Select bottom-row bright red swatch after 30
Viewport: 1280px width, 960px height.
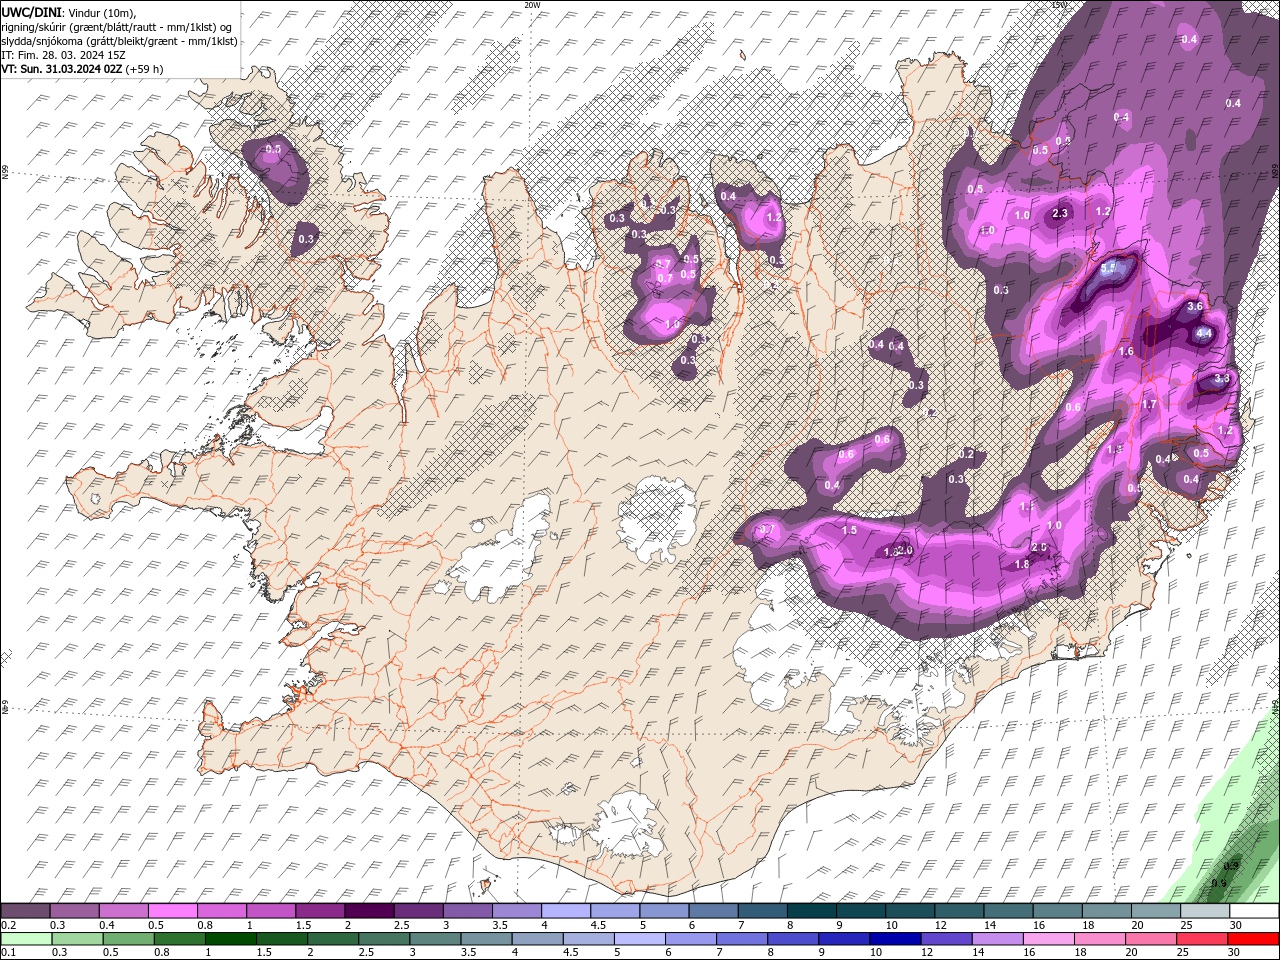(x=1252, y=939)
